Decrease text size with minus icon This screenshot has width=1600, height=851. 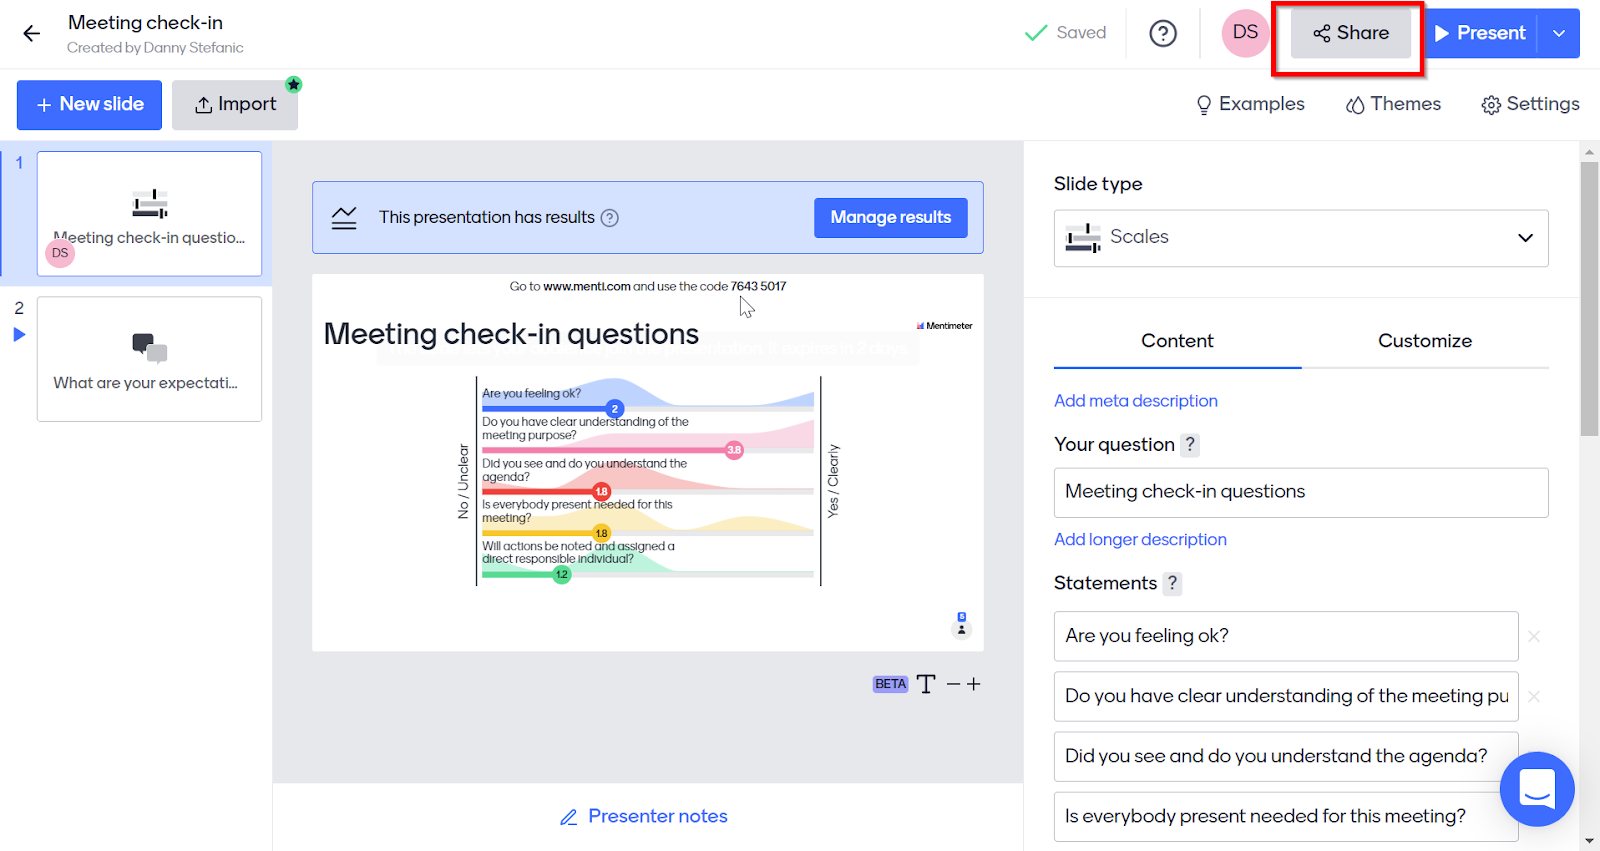[x=953, y=684]
